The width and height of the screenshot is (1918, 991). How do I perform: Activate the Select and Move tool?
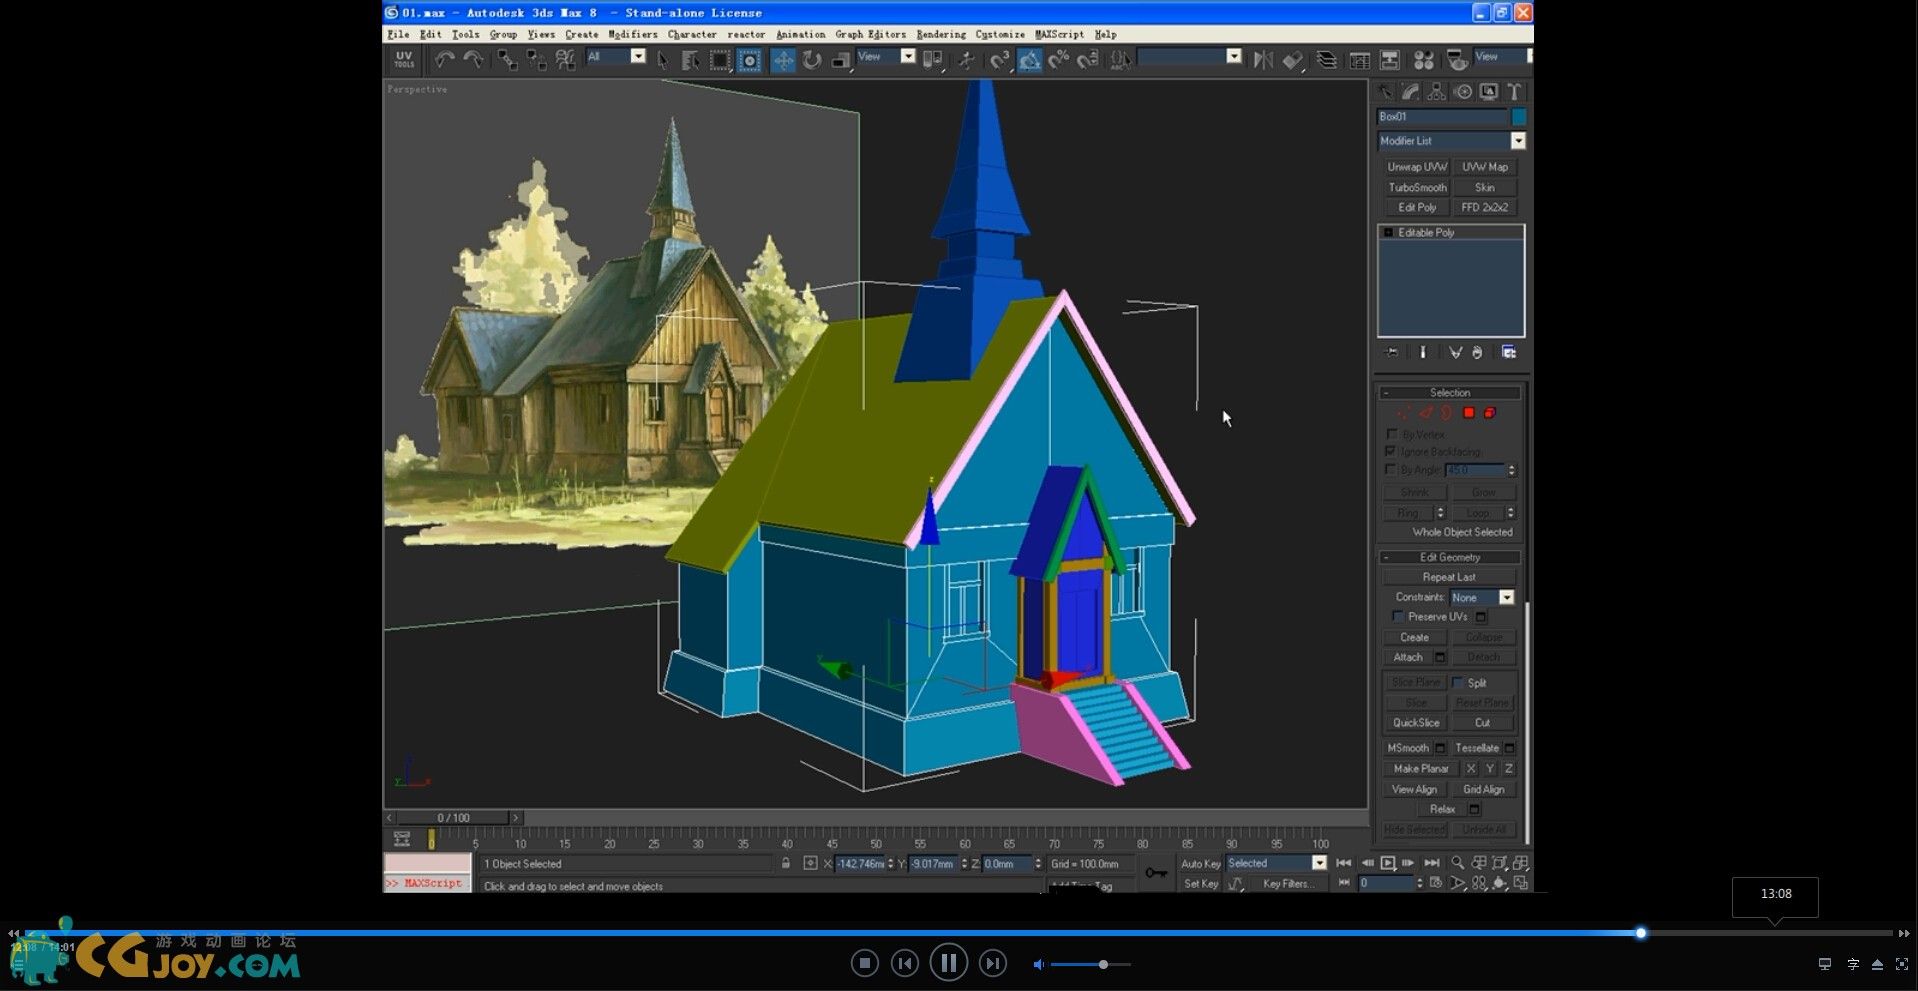[783, 60]
